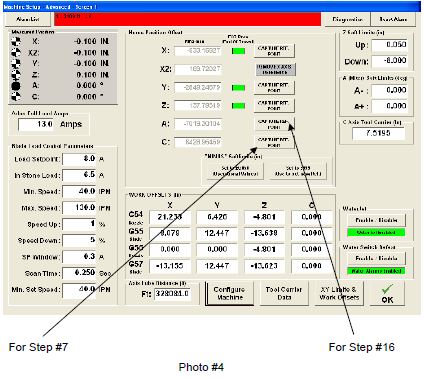Click the Load Setpoint amps field
424x379 pixels.
coord(79,159)
